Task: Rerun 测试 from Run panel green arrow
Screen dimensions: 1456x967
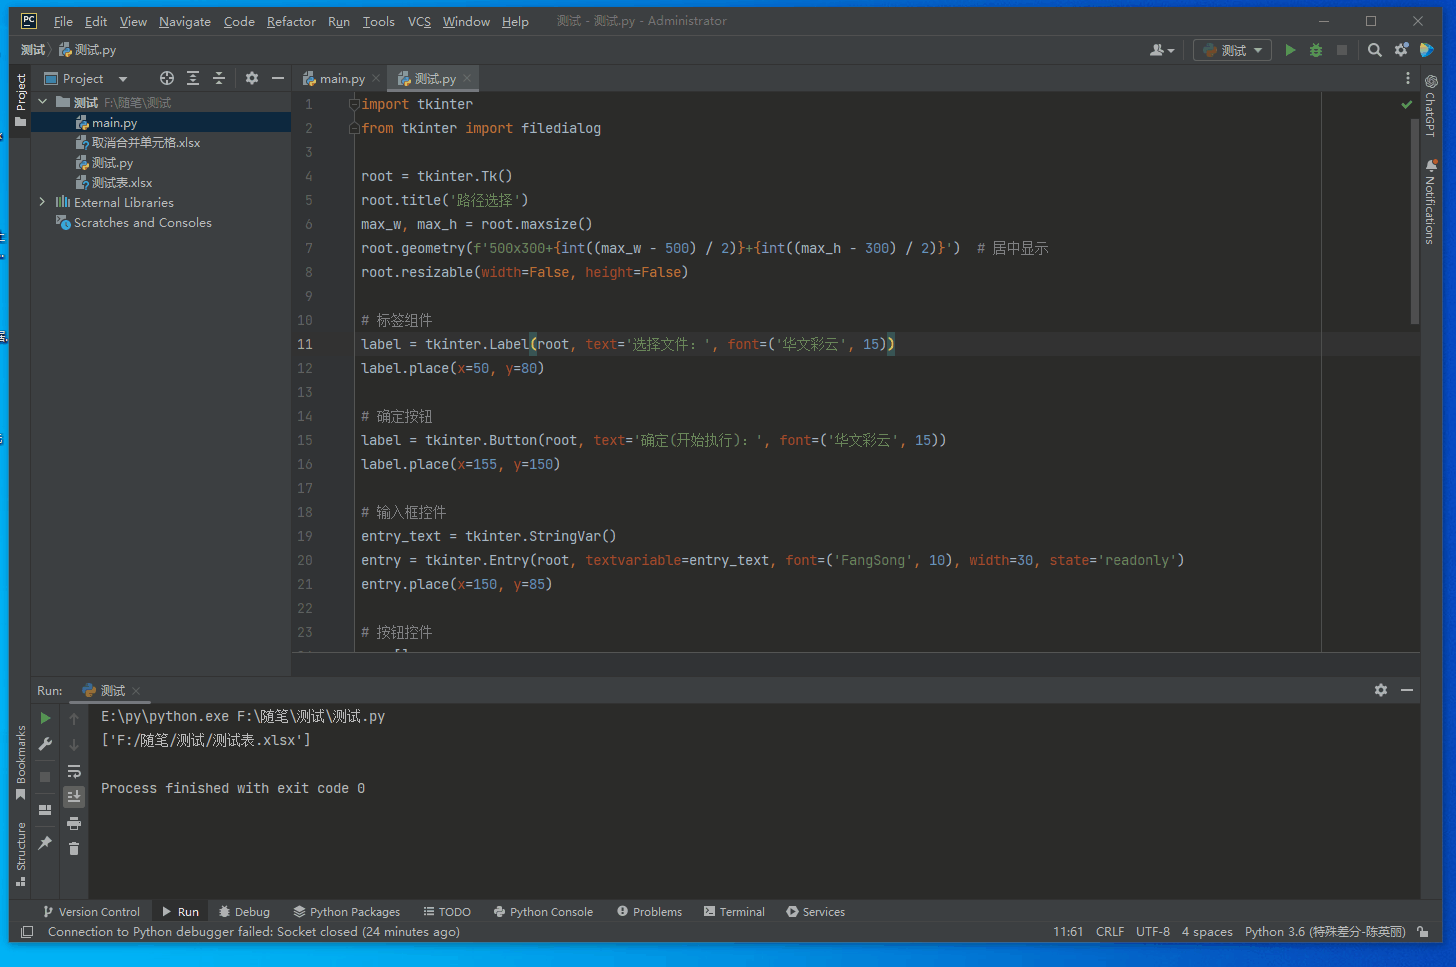Action: 45,718
